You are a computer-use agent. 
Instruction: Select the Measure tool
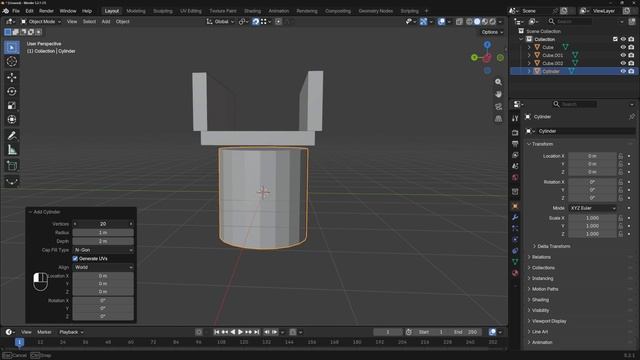tap(11, 150)
